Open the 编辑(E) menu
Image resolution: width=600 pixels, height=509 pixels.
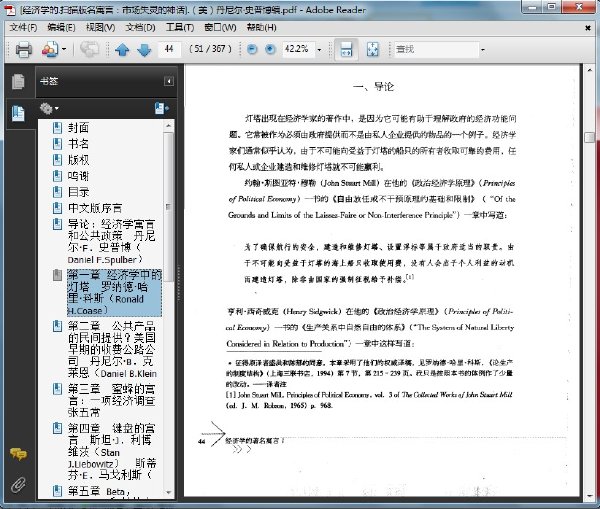[61, 28]
